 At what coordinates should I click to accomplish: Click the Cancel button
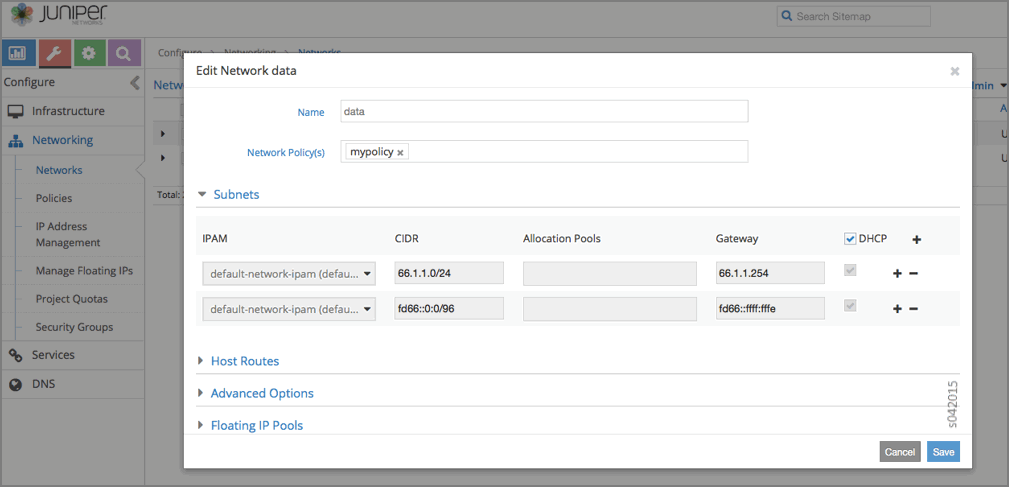tap(900, 452)
